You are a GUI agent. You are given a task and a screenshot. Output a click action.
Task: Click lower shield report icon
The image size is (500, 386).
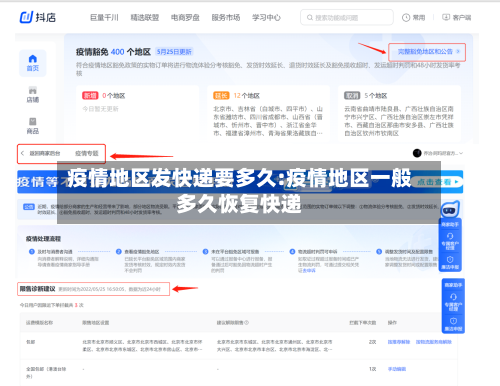coord(453,321)
